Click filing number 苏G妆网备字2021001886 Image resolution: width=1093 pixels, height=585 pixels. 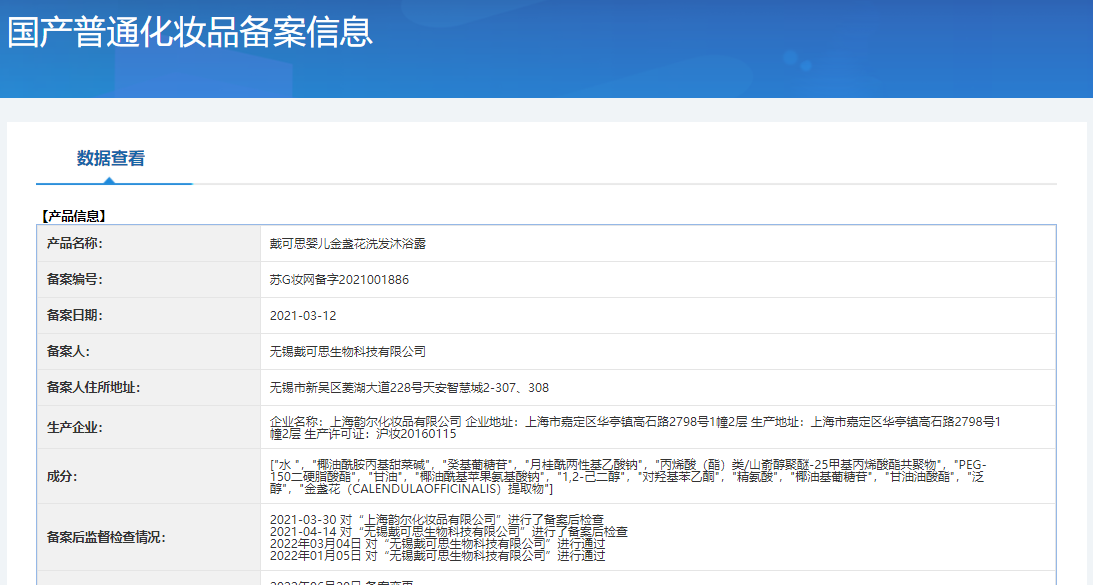point(339,280)
